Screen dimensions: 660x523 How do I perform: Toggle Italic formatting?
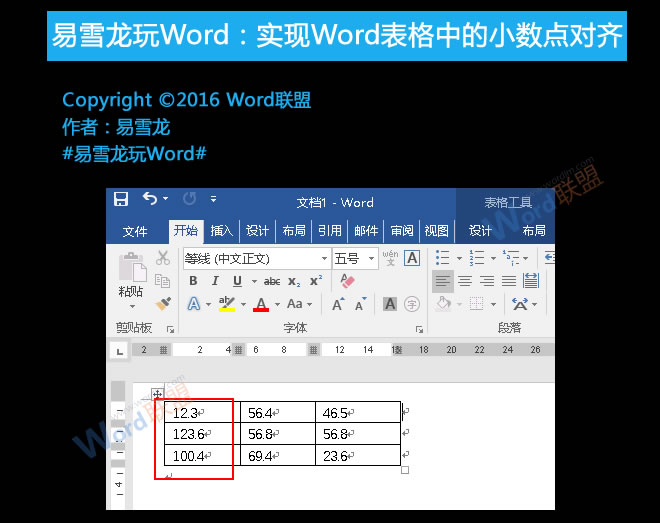(x=213, y=282)
